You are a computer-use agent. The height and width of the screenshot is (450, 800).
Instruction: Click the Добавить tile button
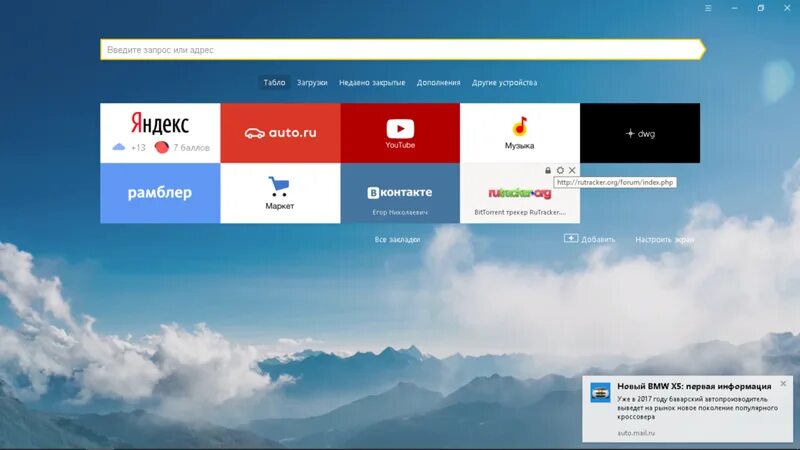tap(590, 239)
